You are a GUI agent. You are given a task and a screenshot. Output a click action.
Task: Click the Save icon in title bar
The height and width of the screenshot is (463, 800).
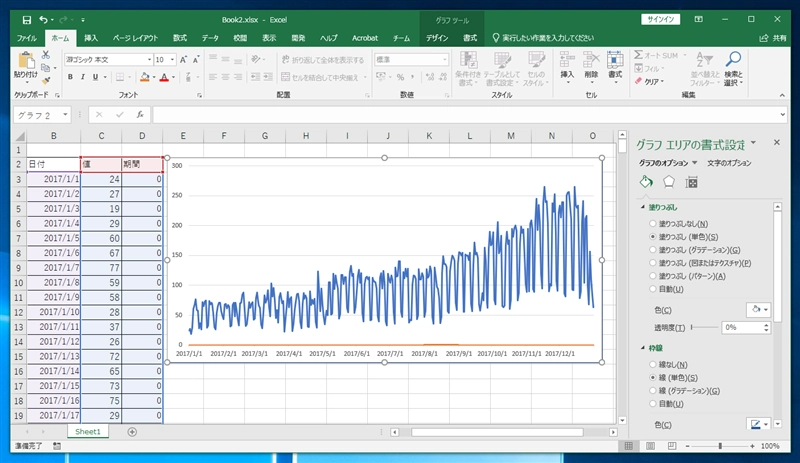pyautogui.click(x=27, y=20)
